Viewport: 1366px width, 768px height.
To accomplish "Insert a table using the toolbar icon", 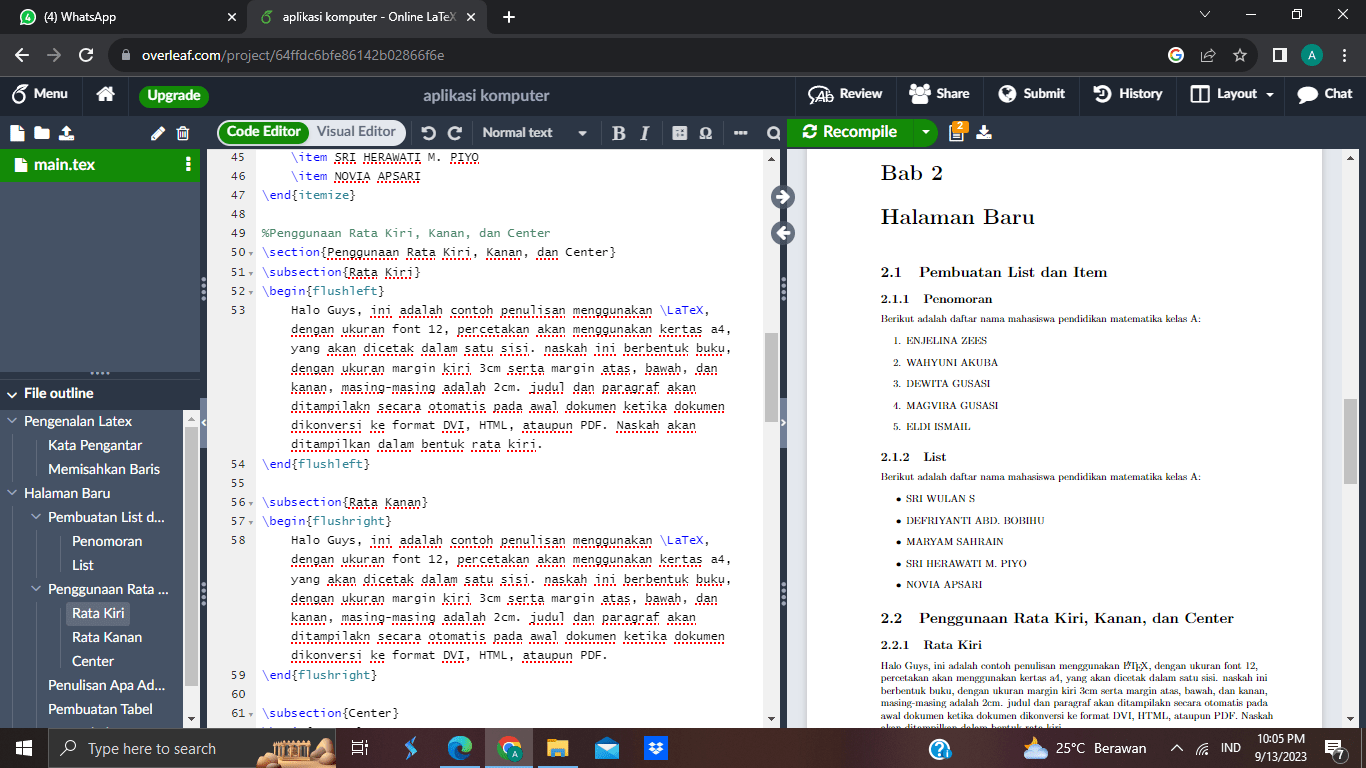I will pos(680,133).
